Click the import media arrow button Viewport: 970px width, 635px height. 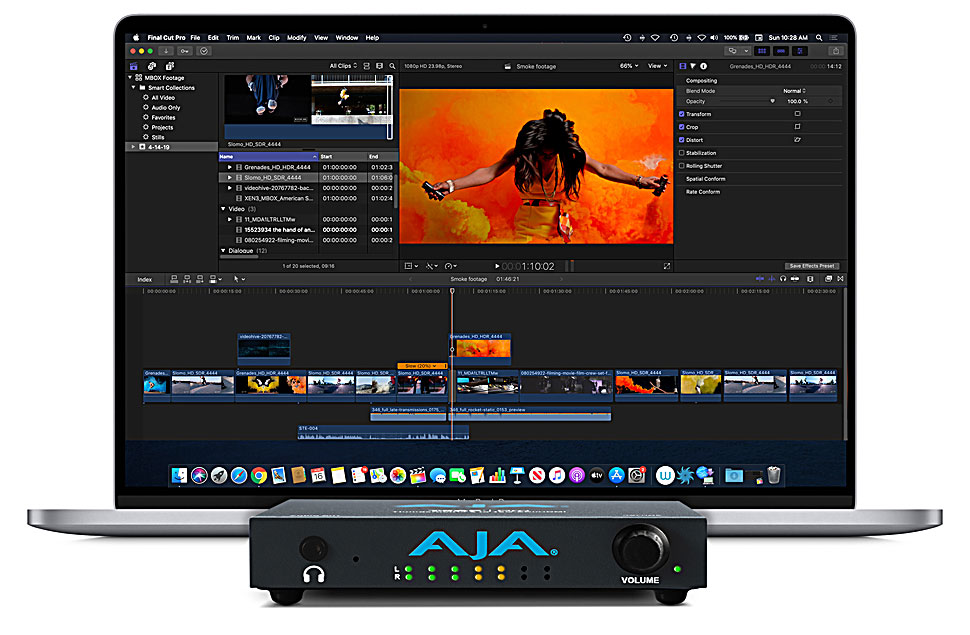click(166, 51)
